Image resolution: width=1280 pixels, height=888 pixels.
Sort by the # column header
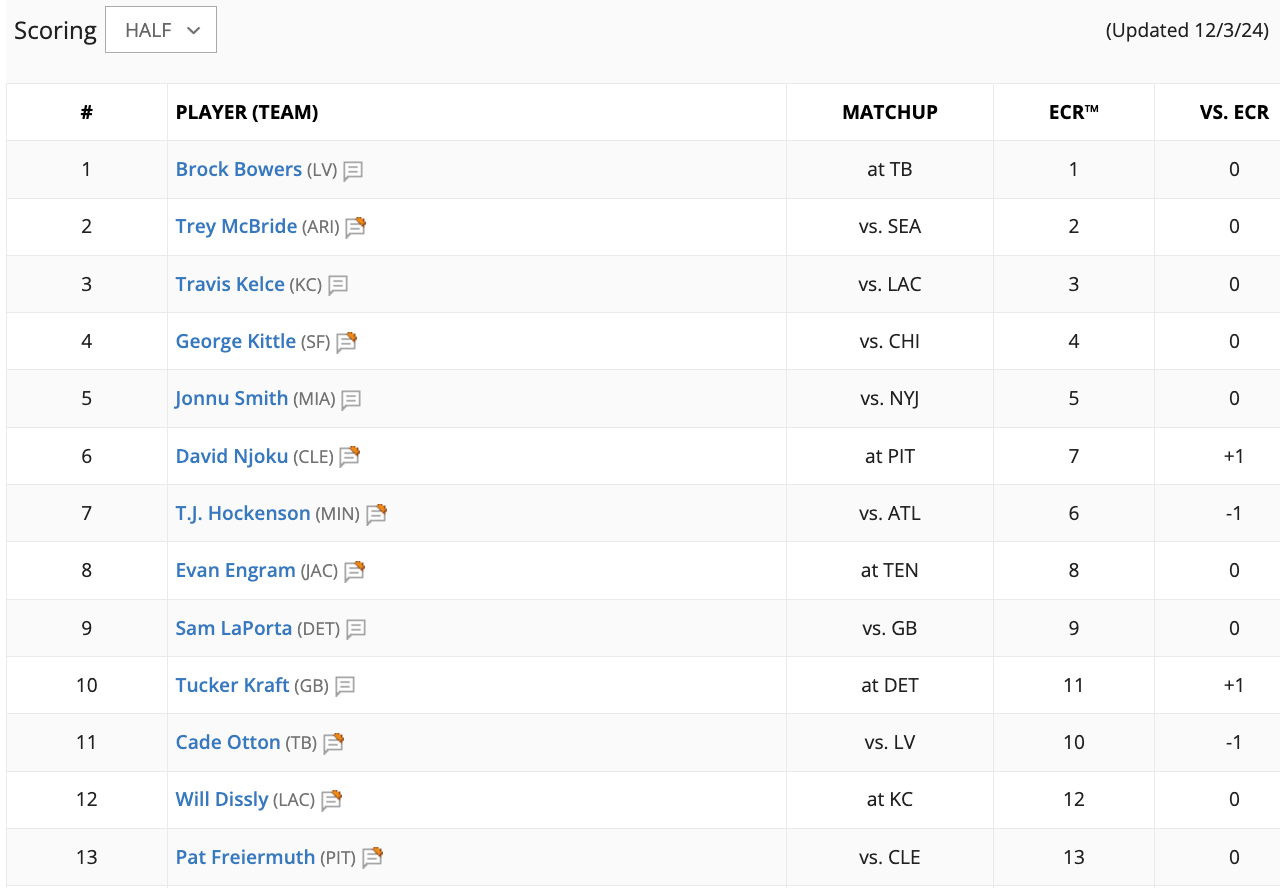(87, 112)
